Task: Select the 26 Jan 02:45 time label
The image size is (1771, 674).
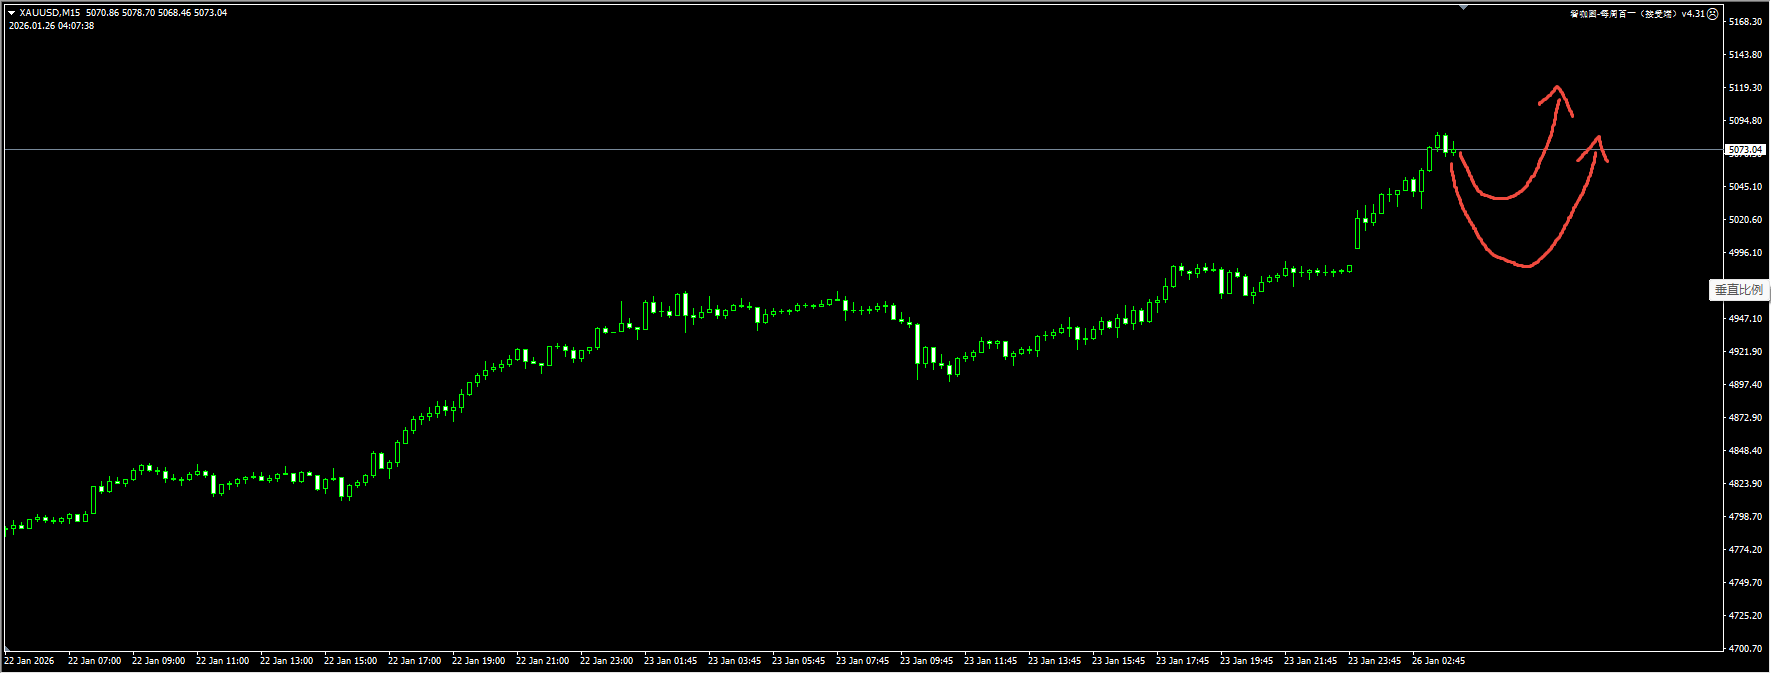Action: click(1438, 661)
